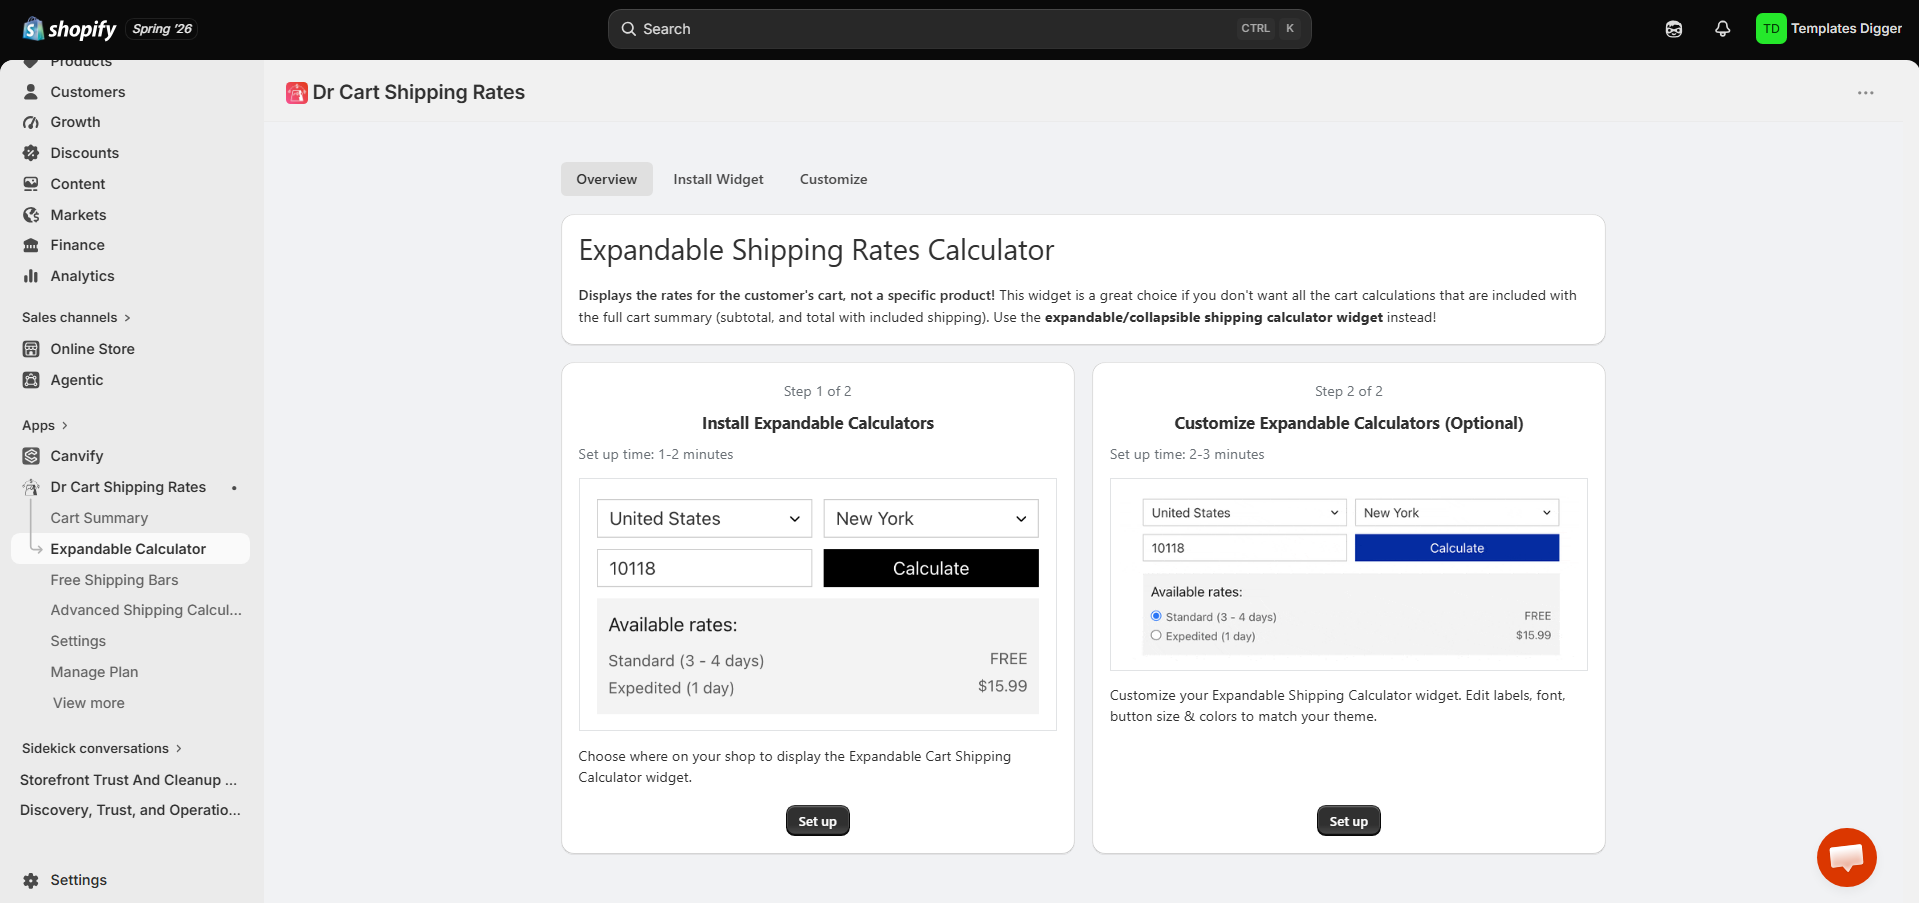
Task: Click Set up under Step 1 of 2
Action: coord(817,821)
